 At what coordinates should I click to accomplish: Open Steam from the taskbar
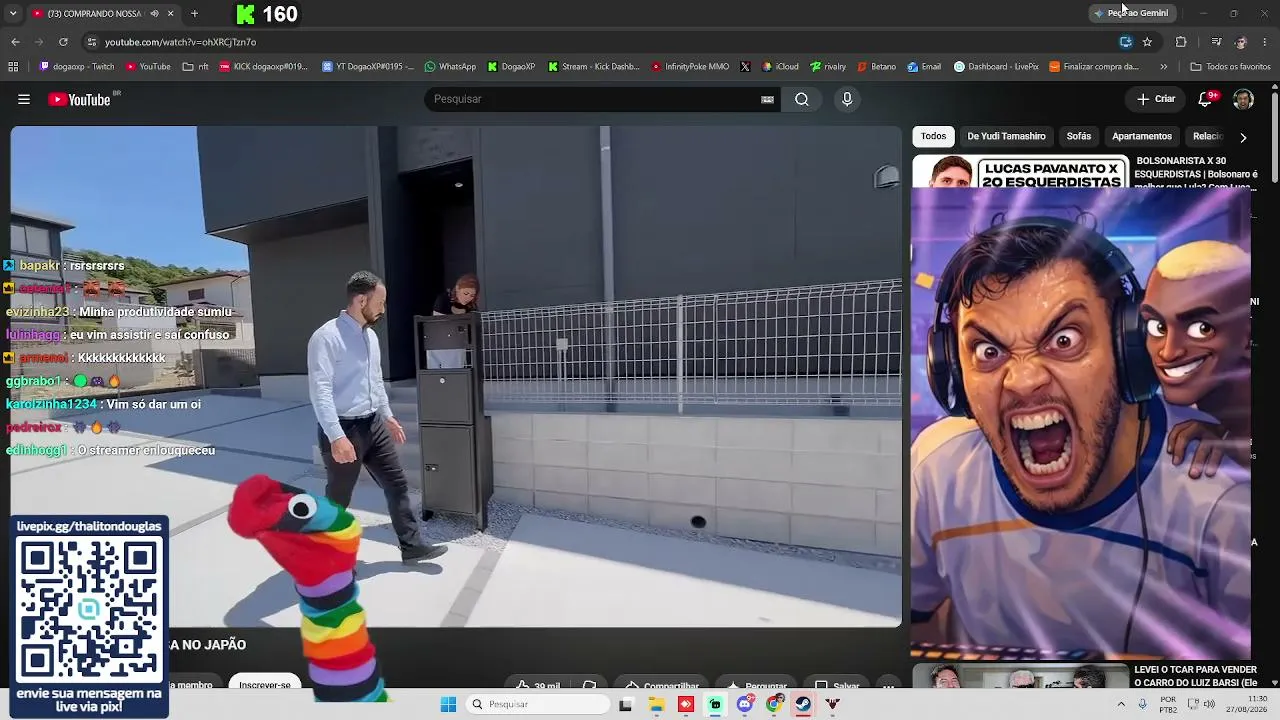[803, 704]
